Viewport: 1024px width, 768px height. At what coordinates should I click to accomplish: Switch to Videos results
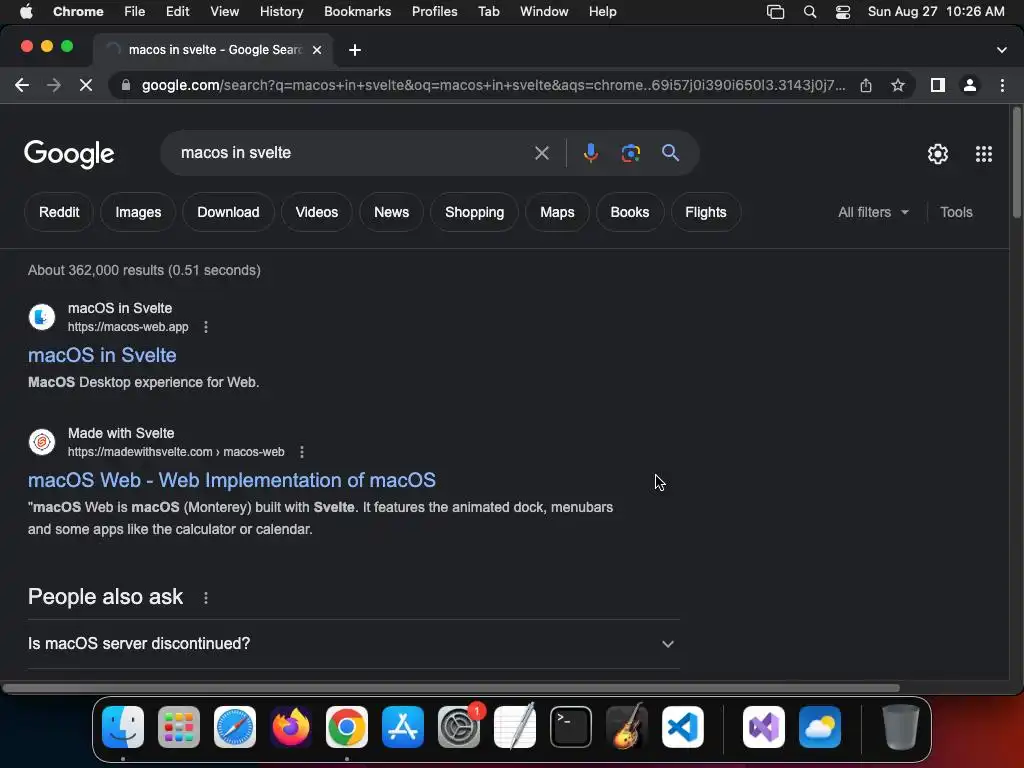click(317, 212)
